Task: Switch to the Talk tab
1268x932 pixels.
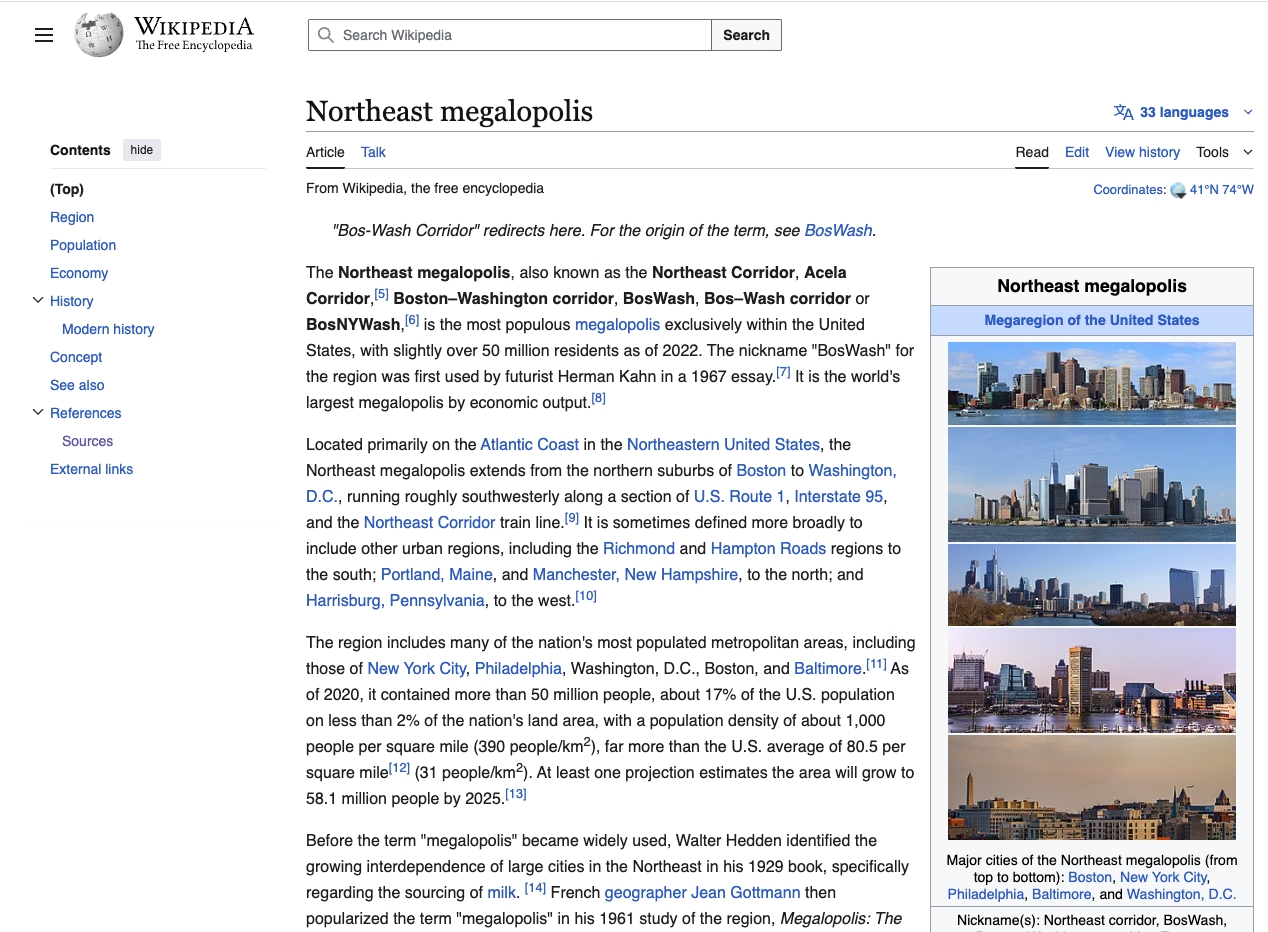Action: coord(373,152)
